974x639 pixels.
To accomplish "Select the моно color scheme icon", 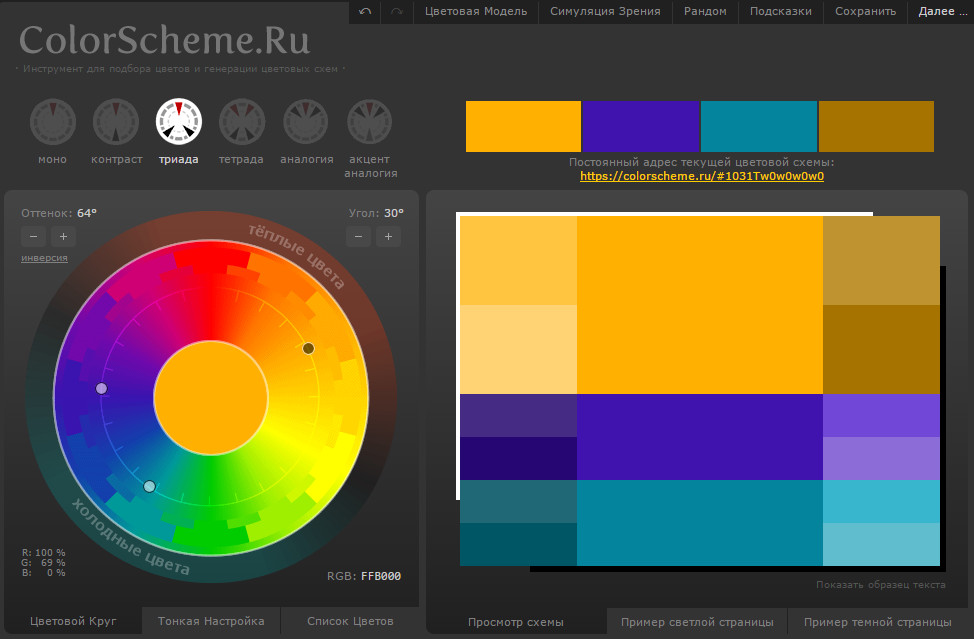I will point(52,122).
